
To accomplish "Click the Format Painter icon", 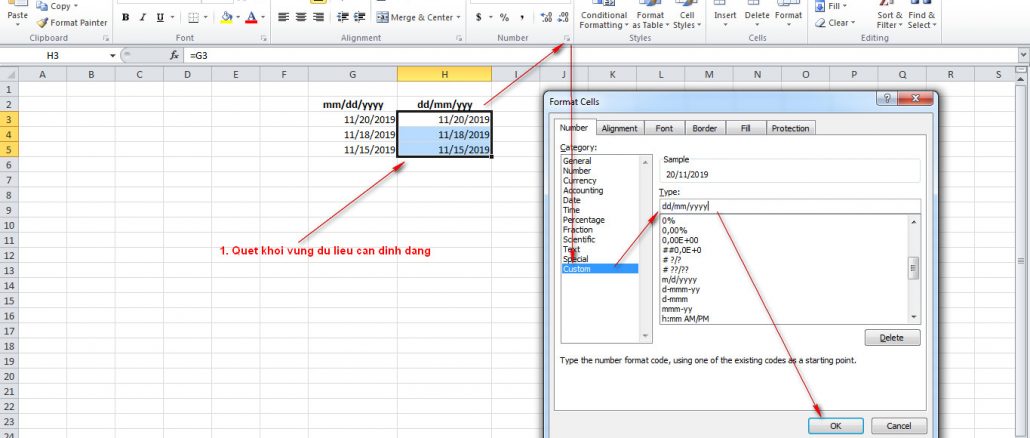I will 43,22.
